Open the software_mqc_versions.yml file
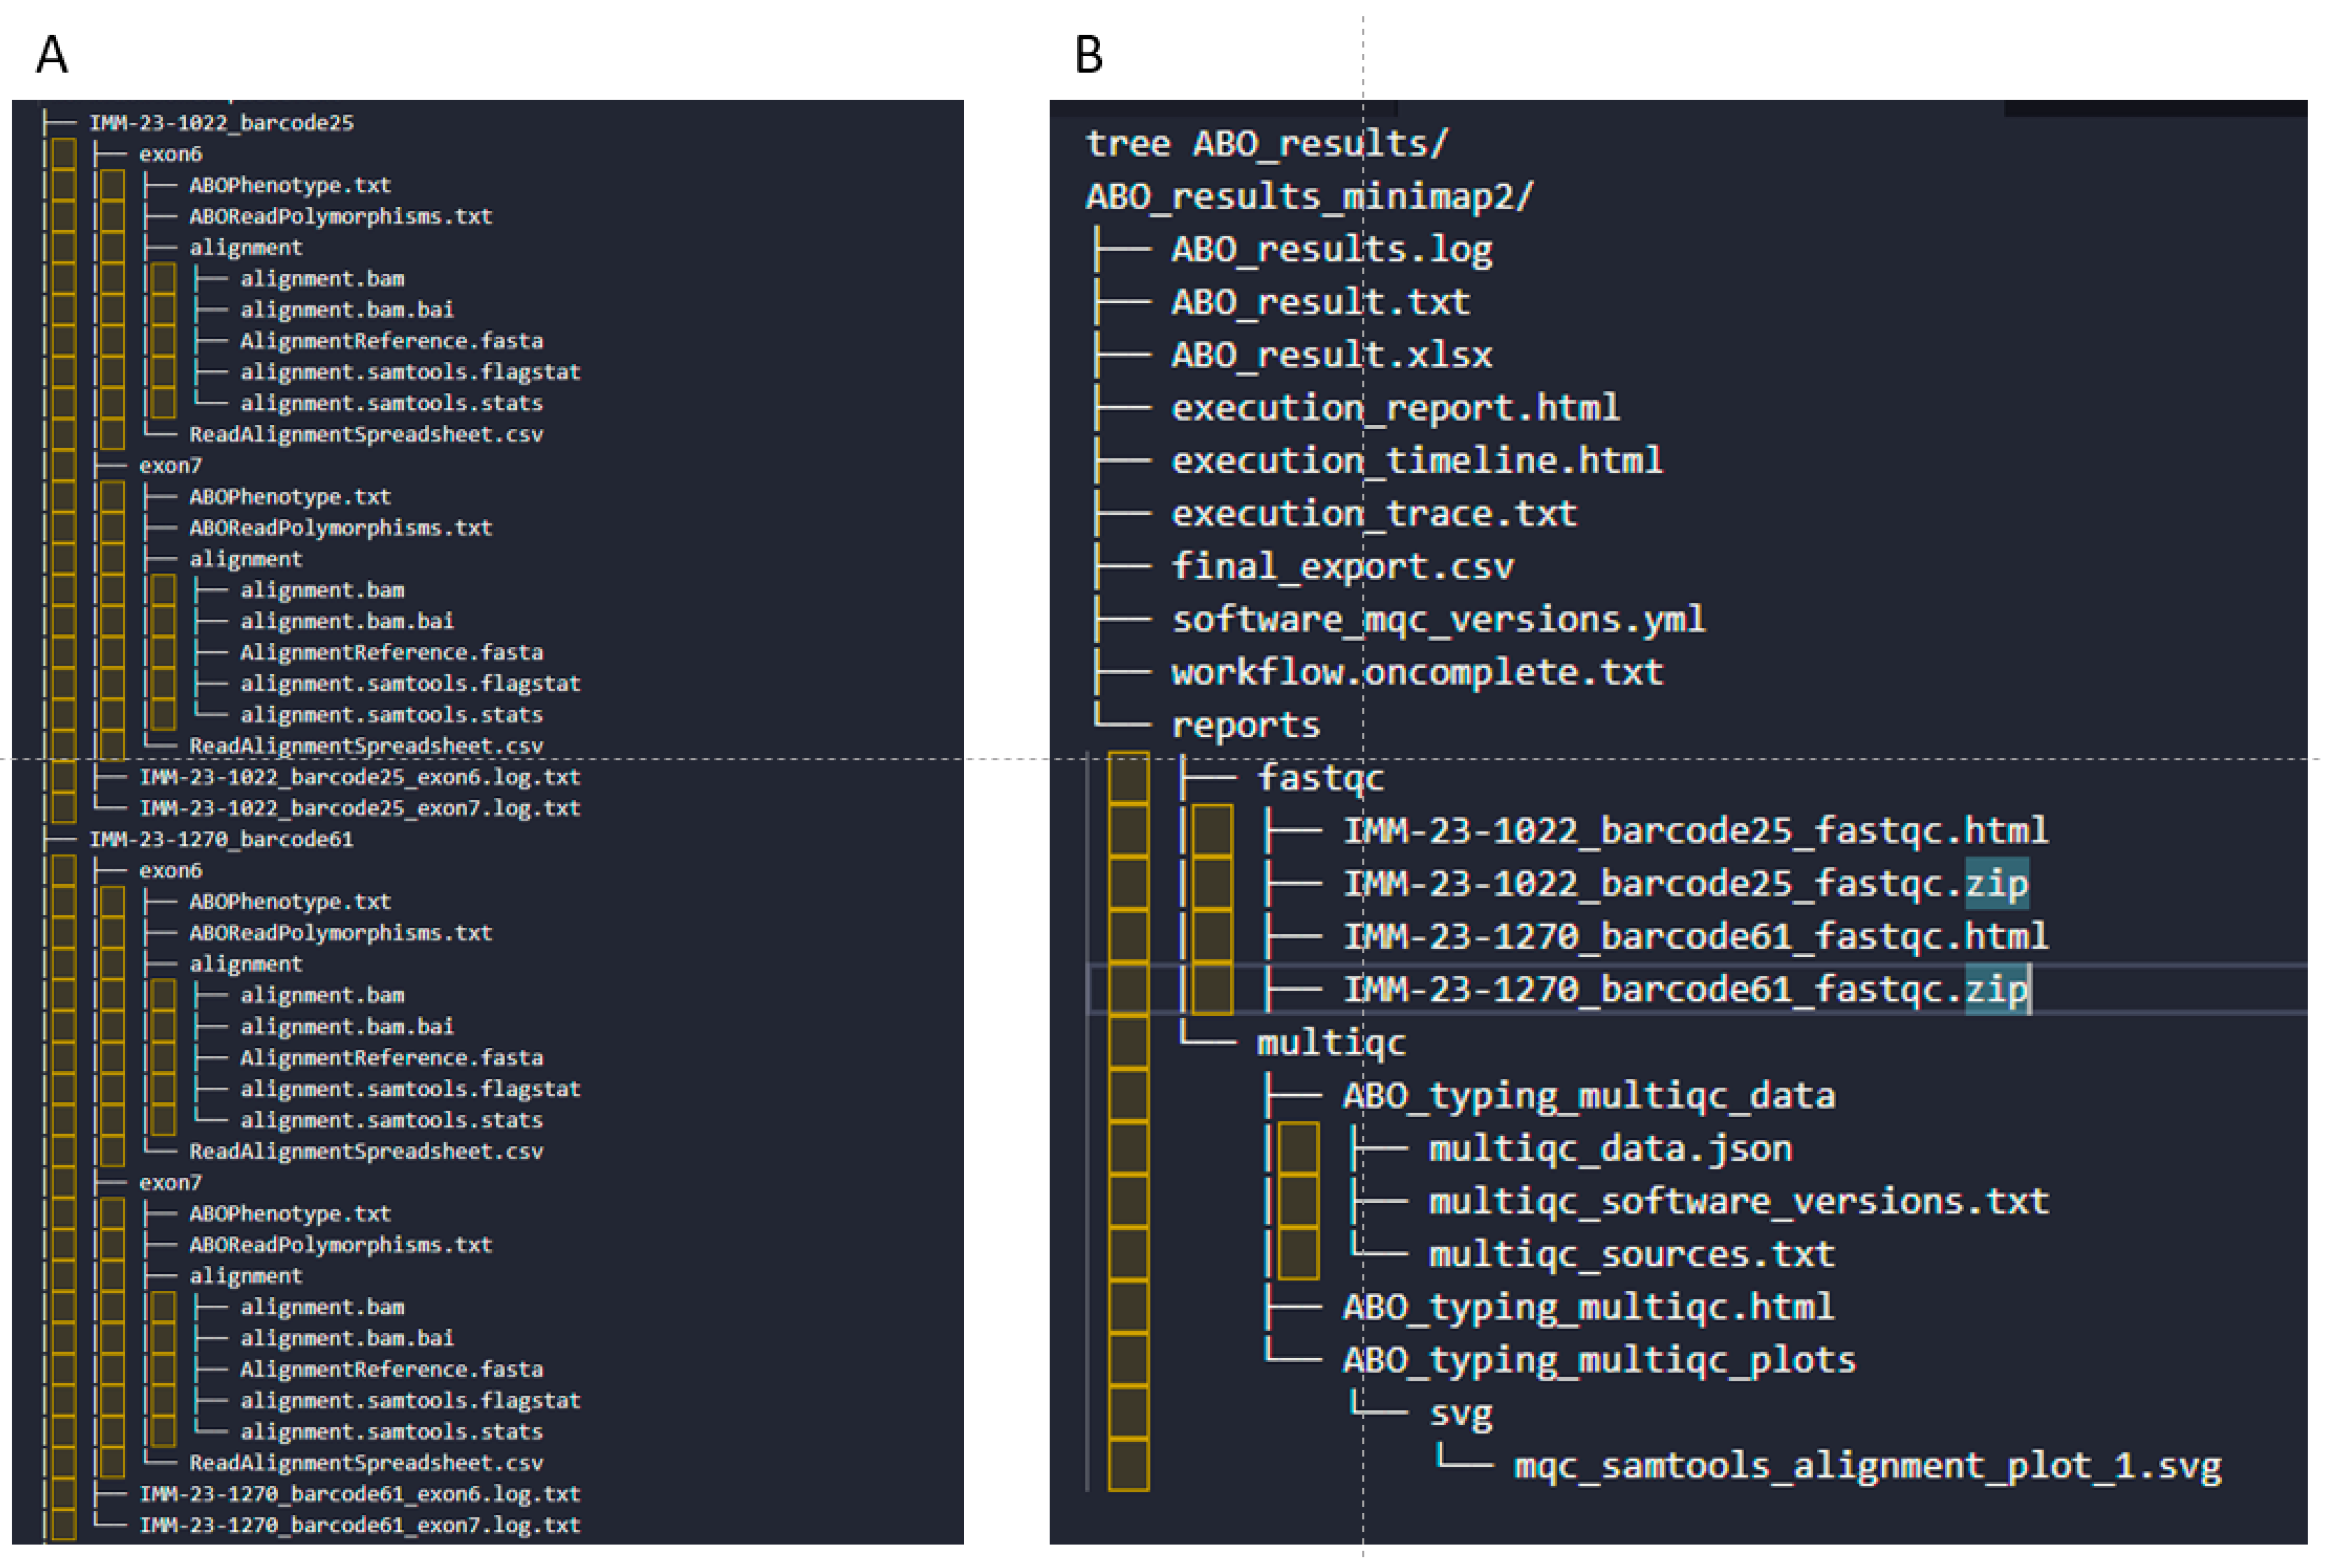The width and height of the screenshot is (2338, 1568). click(1438, 620)
